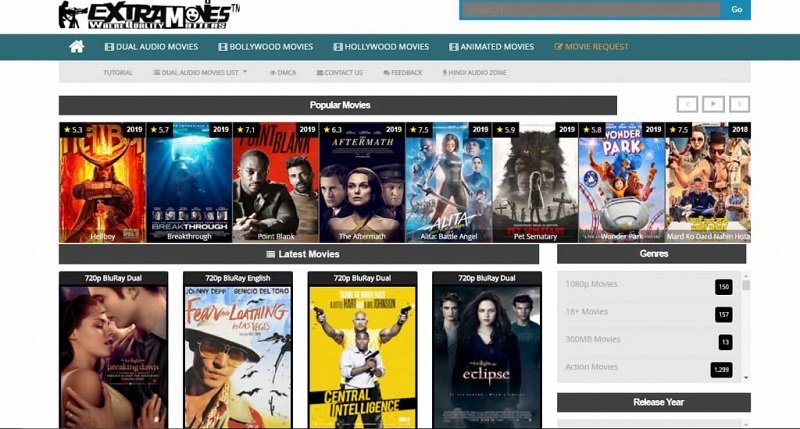This screenshot has height=429, width=800.
Task: Open the Contact Us page
Action: point(339,73)
